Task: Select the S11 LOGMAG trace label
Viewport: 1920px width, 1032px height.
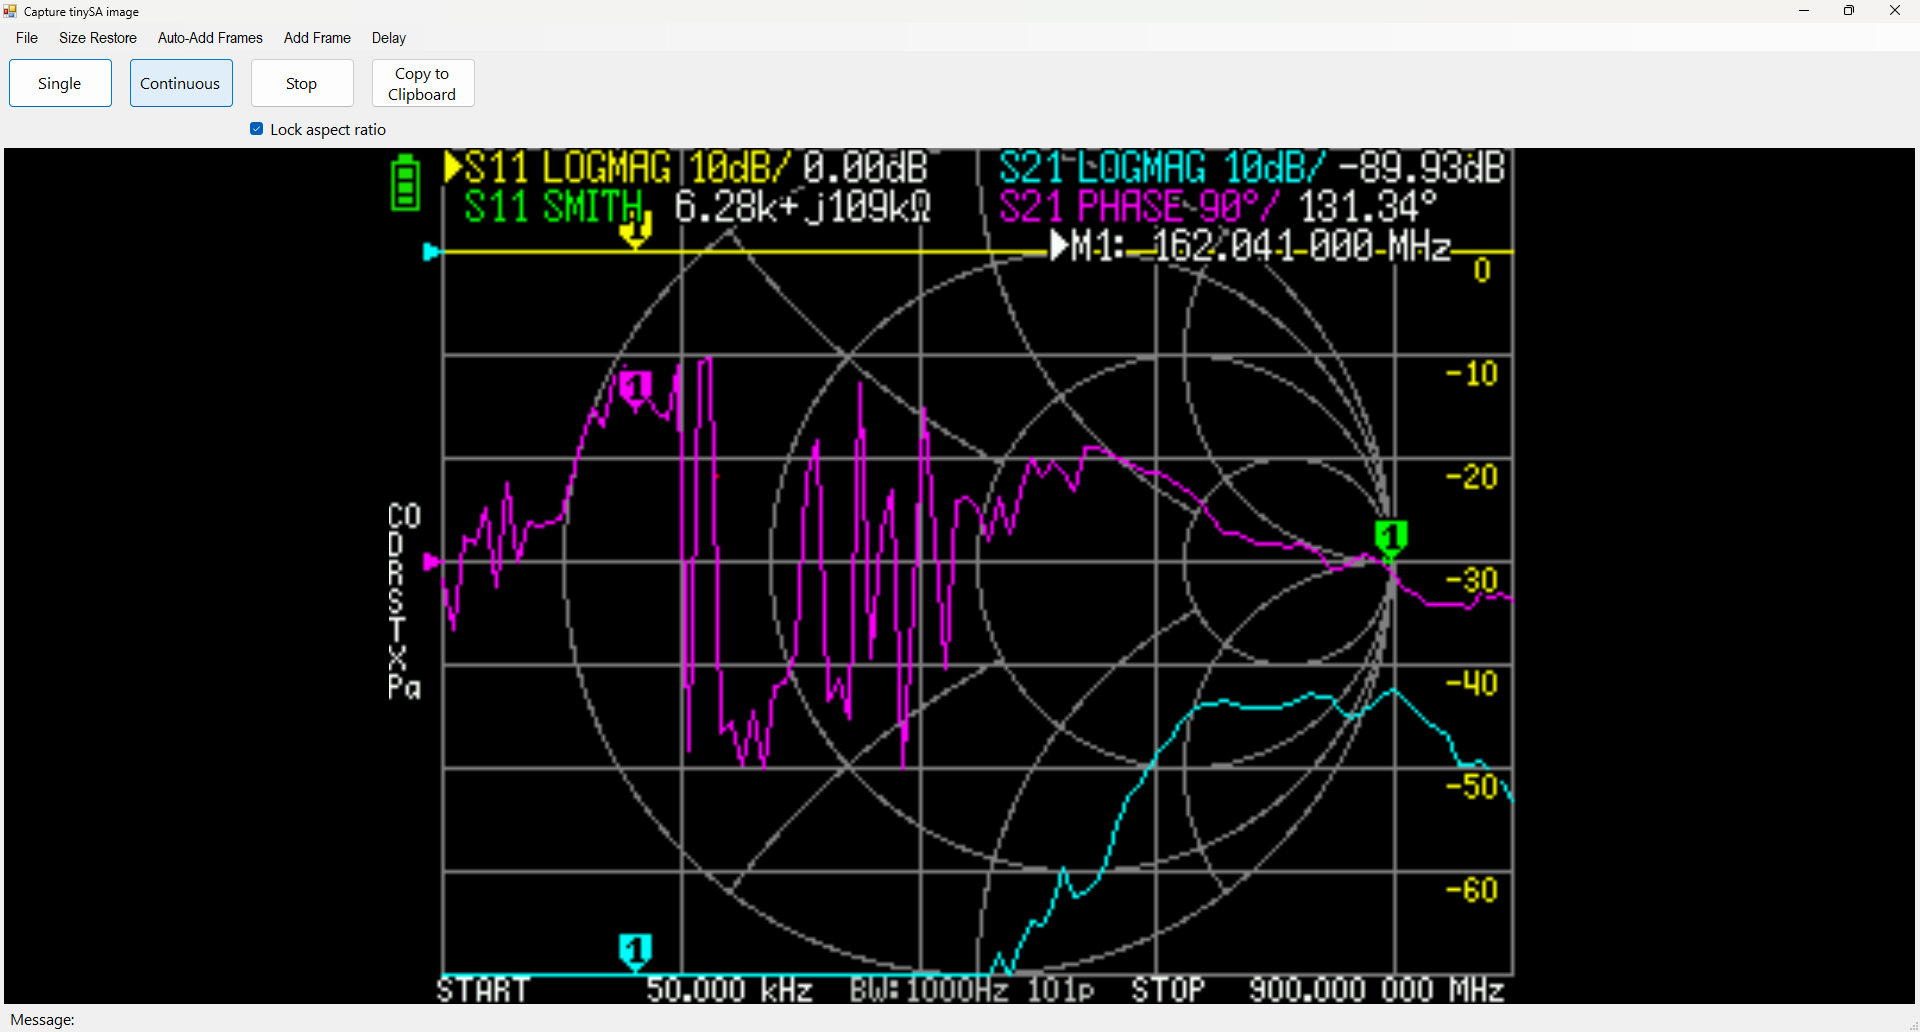Action: click(566, 168)
